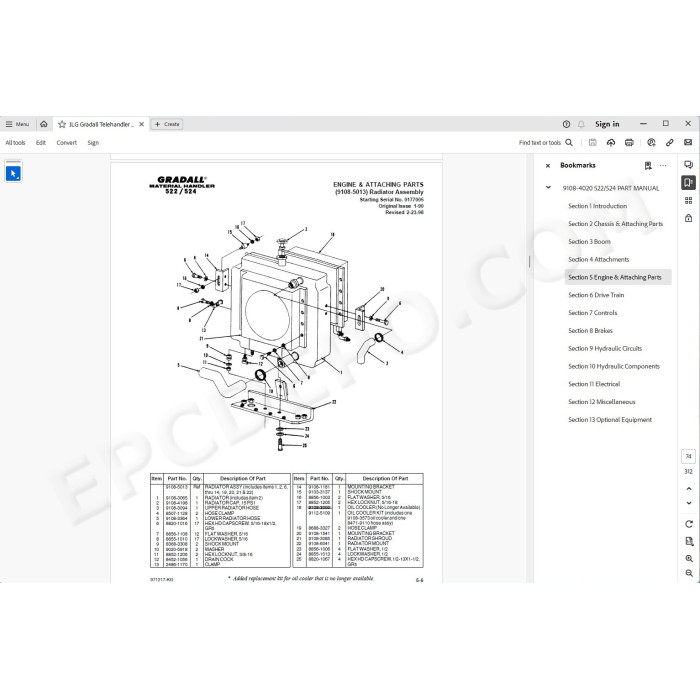This screenshot has width=700, height=700.
Task: Click the email envelope icon
Action: (688, 142)
